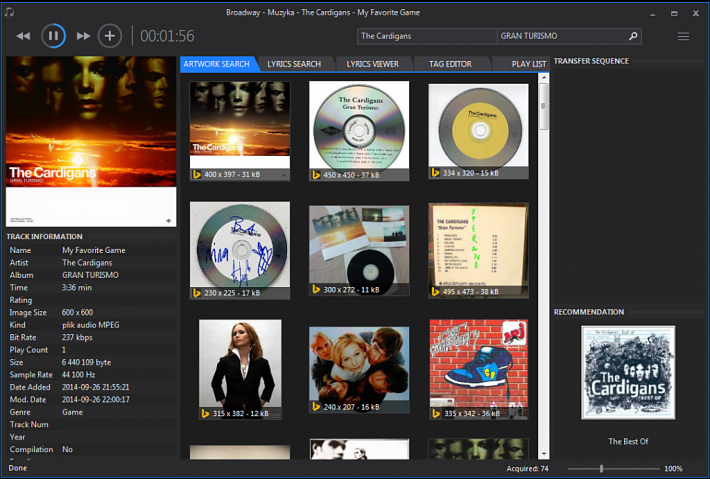The width and height of the screenshot is (710, 479).
Task: Switch to the Artwork Search tab
Action: (216, 64)
